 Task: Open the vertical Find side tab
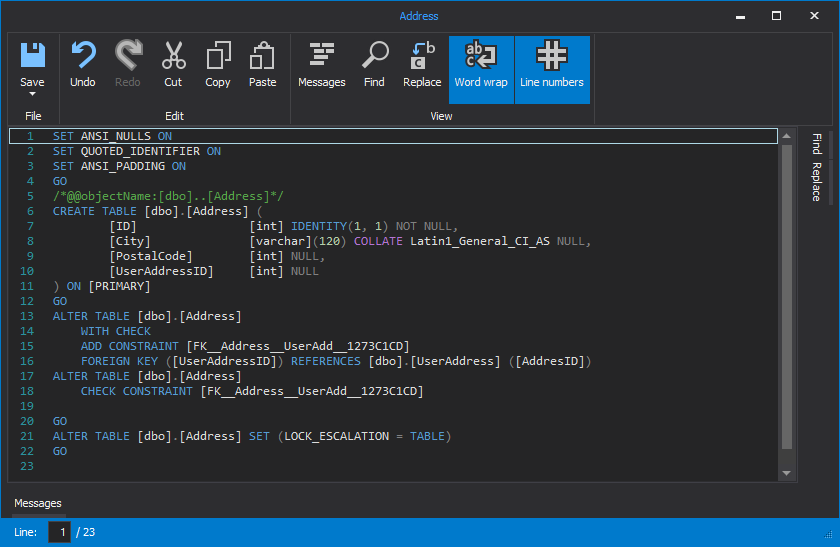click(x=816, y=144)
